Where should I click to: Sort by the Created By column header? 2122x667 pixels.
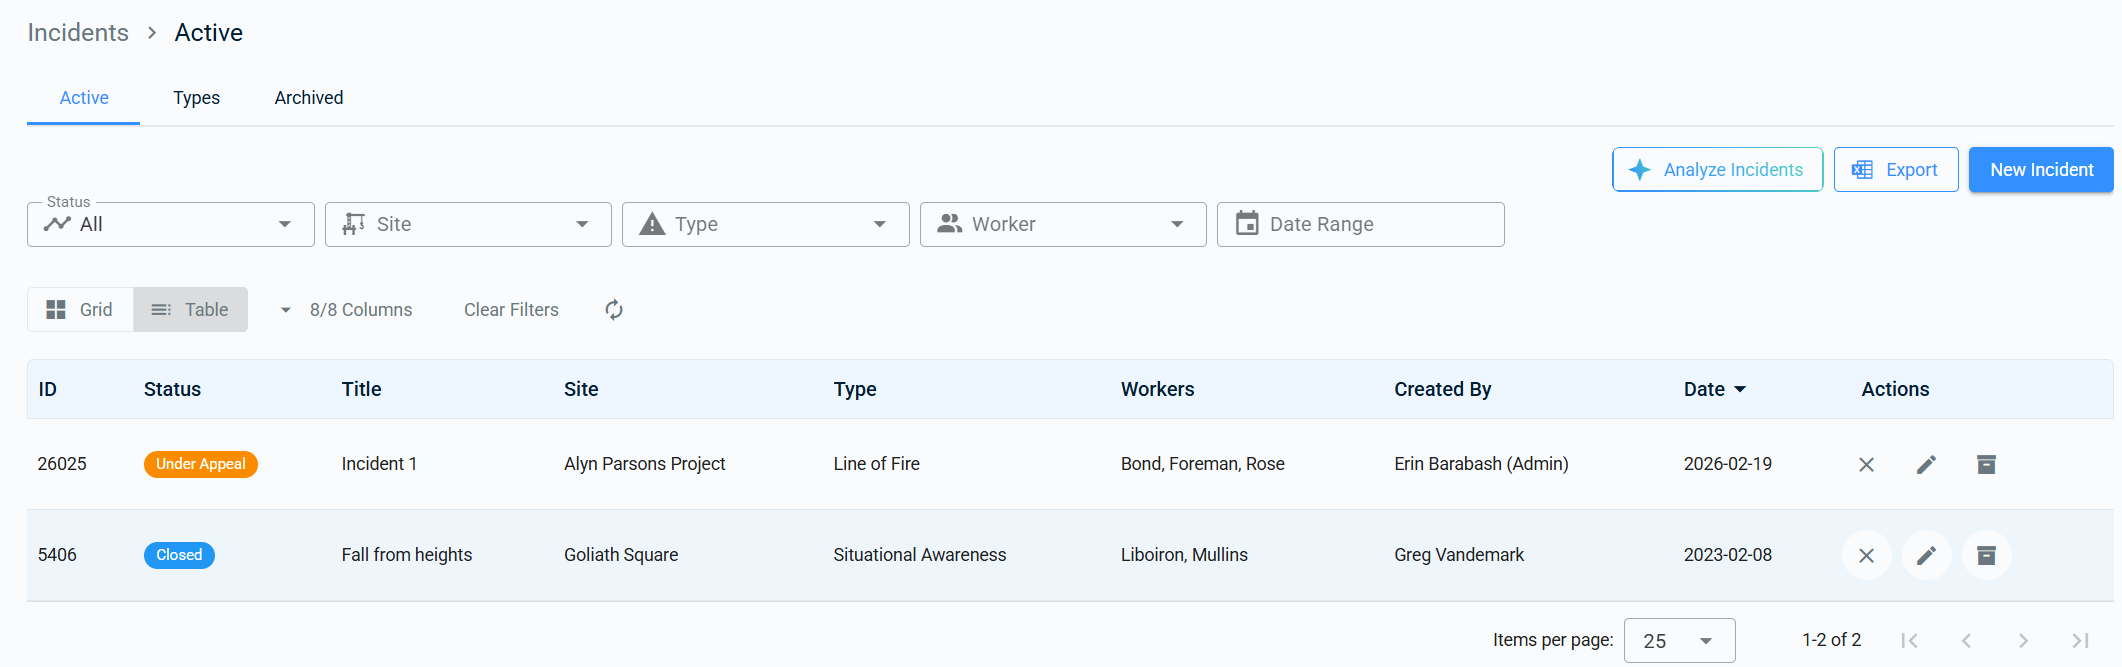(x=1442, y=390)
